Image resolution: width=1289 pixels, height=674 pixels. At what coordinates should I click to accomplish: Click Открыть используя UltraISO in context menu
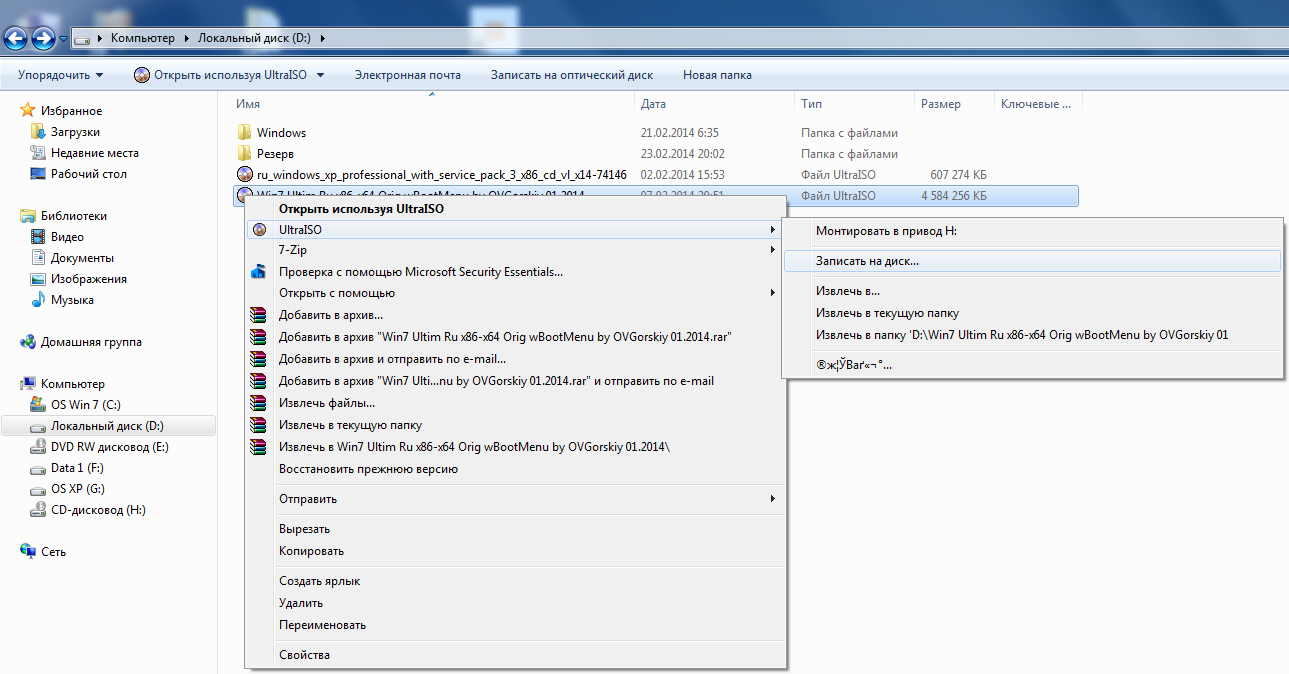coord(516,209)
